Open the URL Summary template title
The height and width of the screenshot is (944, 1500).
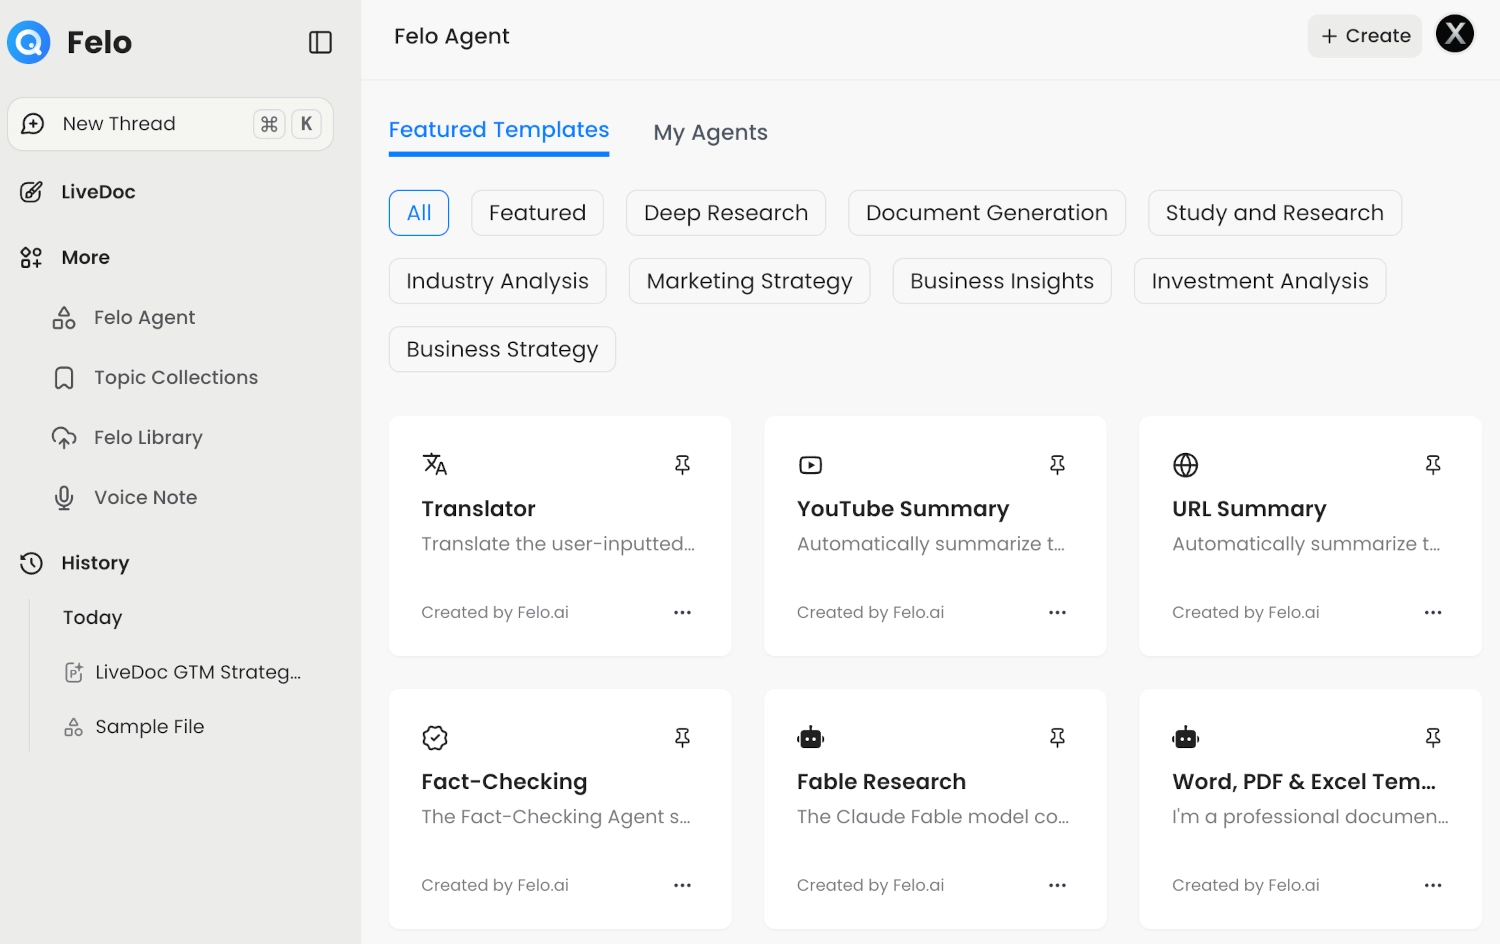(x=1249, y=509)
